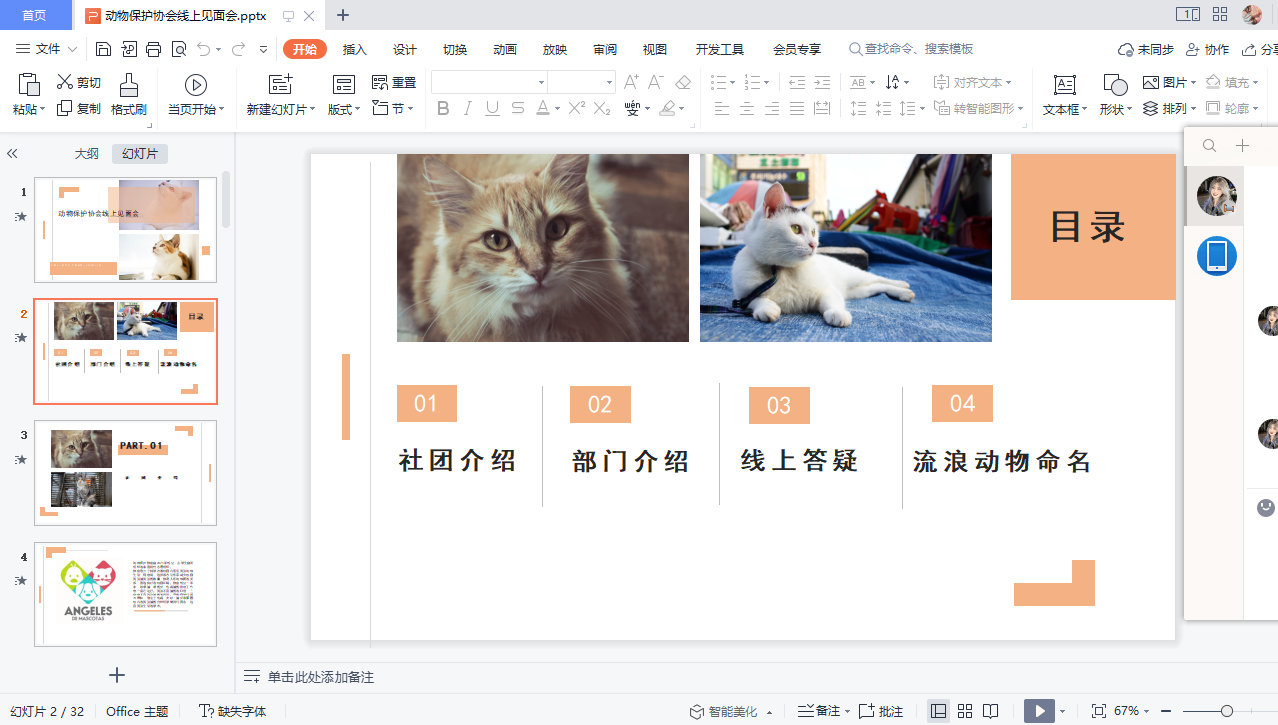Switch to the 大纲 outline tab

pyautogui.click(x=87, y=153)
